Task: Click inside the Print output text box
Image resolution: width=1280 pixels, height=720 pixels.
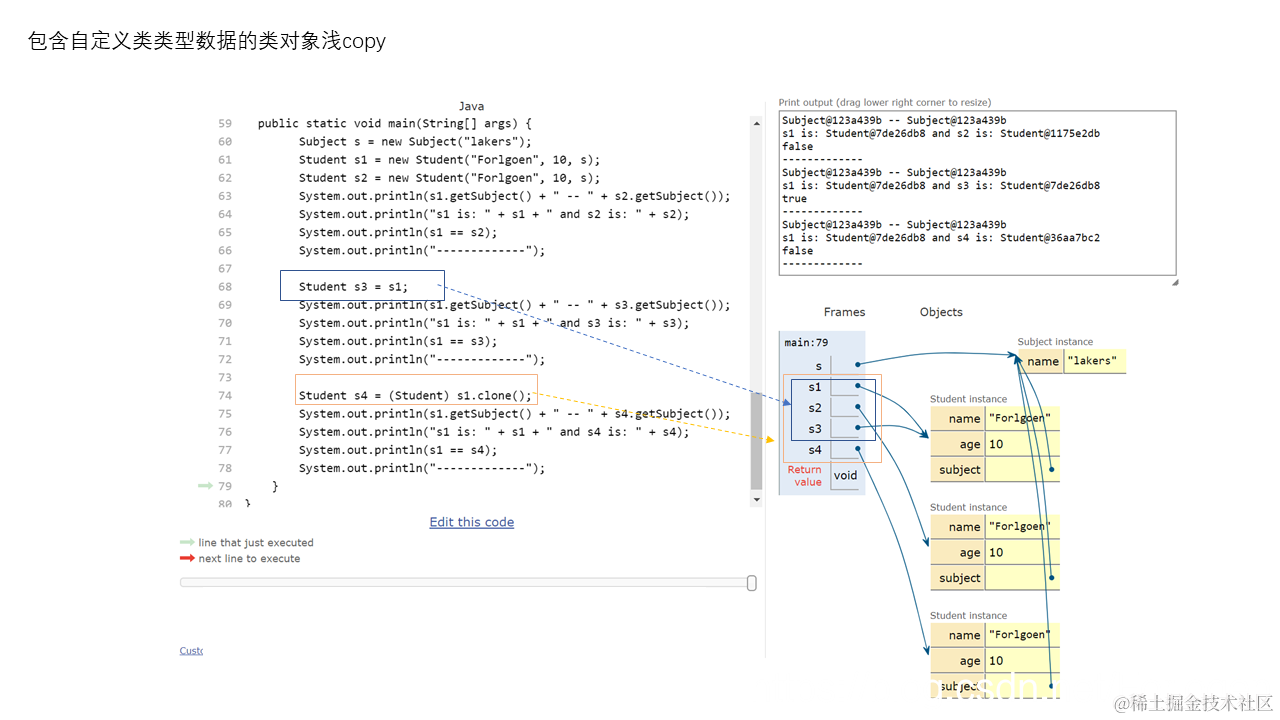Action: pyautogui.click(x=977, y=193)
